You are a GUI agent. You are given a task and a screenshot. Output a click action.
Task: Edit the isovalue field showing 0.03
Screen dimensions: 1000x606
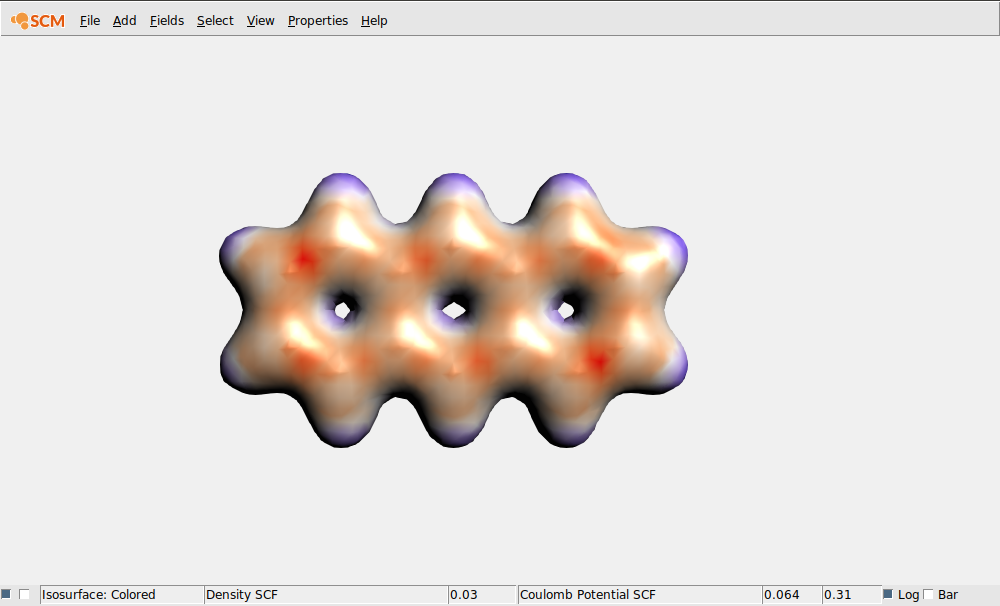(x=482, y=595)
